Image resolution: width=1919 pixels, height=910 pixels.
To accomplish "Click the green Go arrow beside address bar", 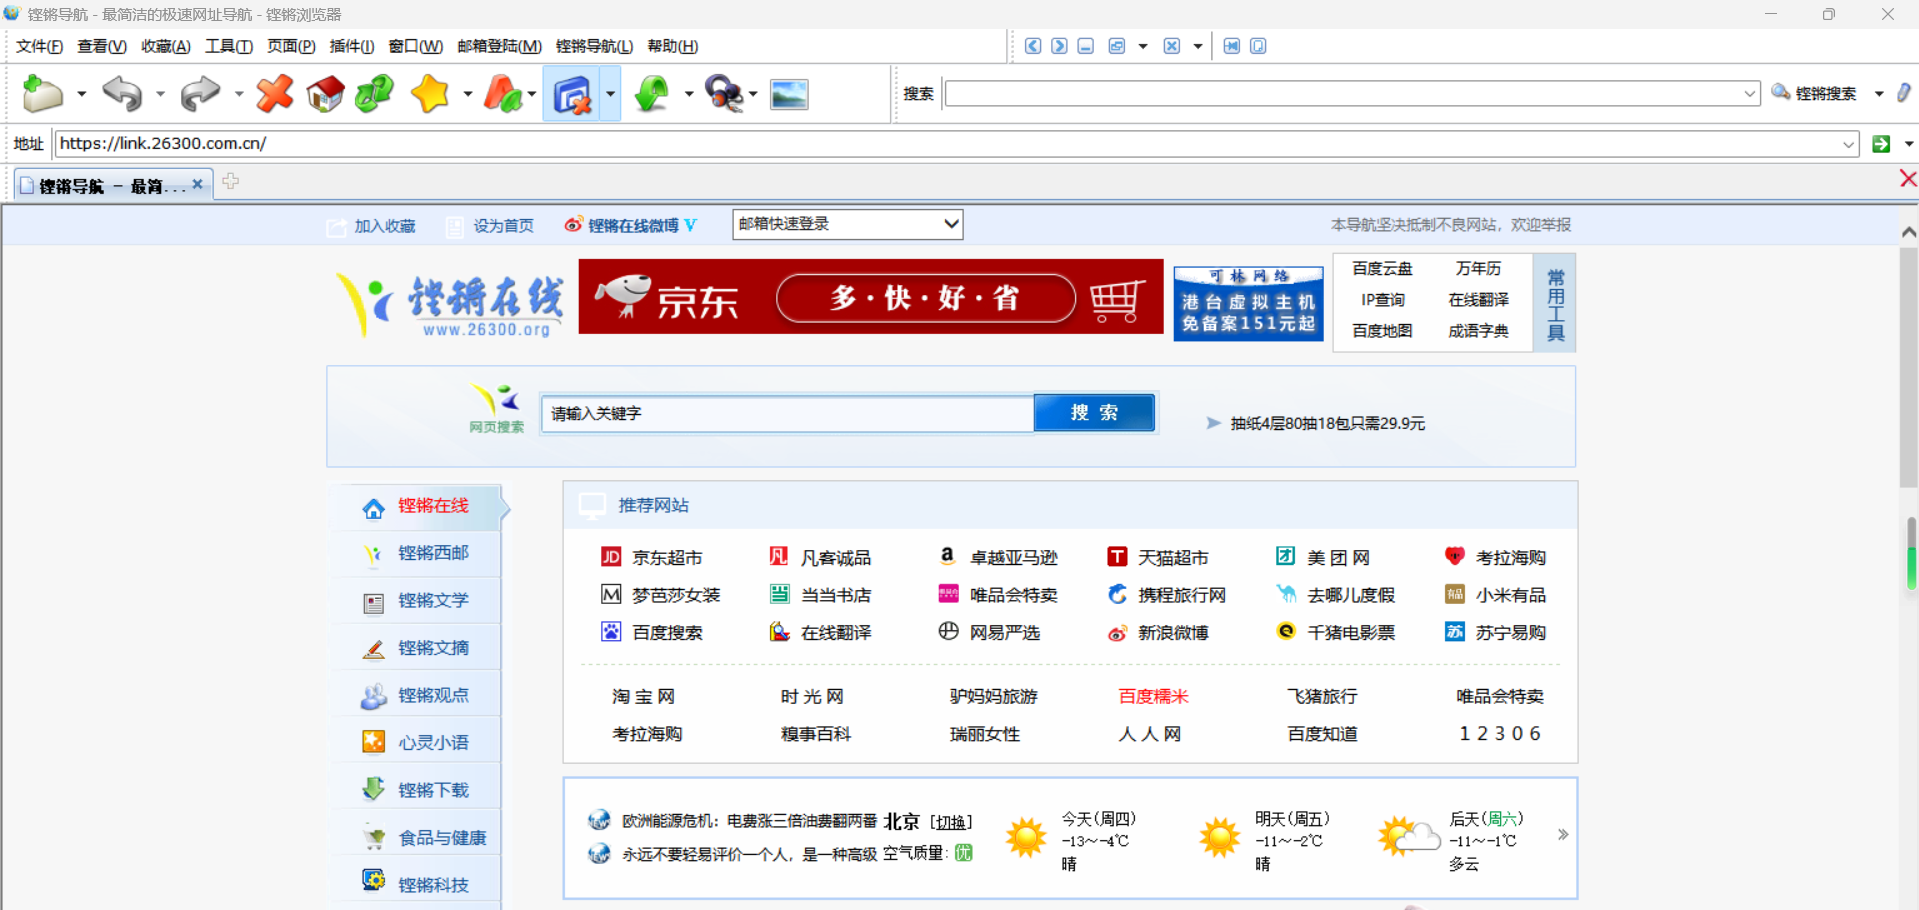I will (x=1881, y=144).
